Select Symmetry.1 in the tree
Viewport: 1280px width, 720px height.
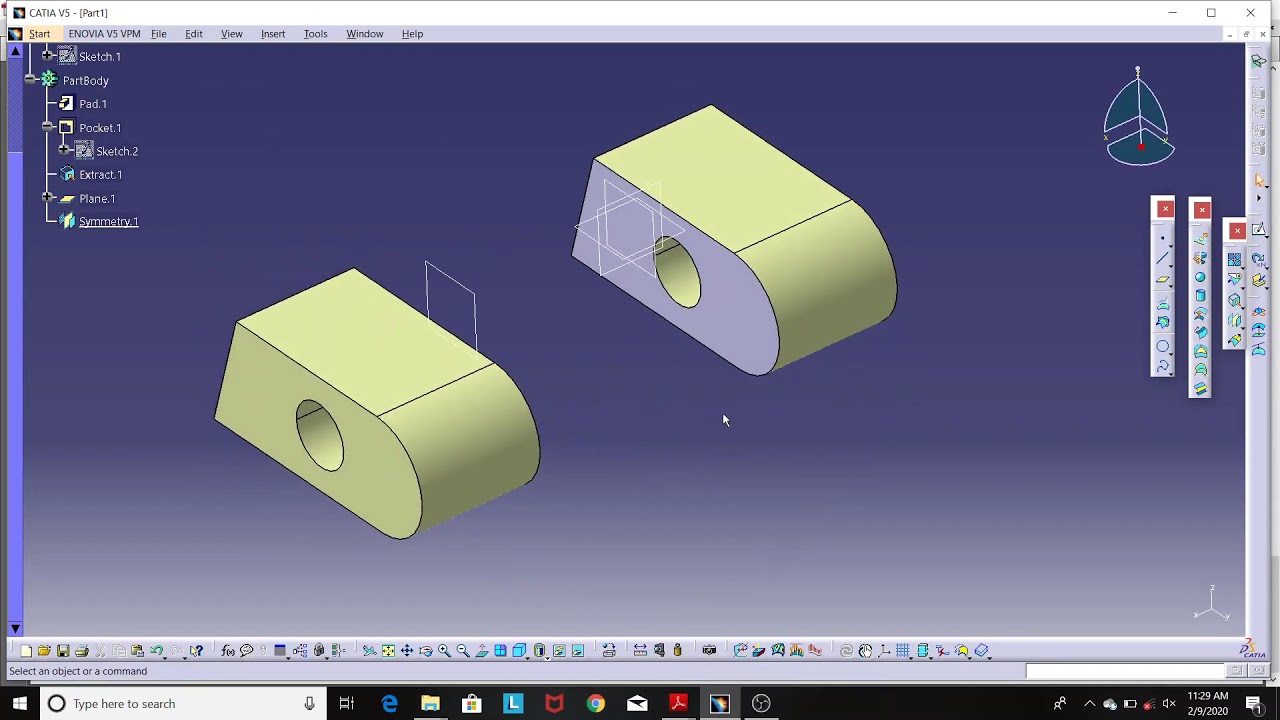pos(108,222)
